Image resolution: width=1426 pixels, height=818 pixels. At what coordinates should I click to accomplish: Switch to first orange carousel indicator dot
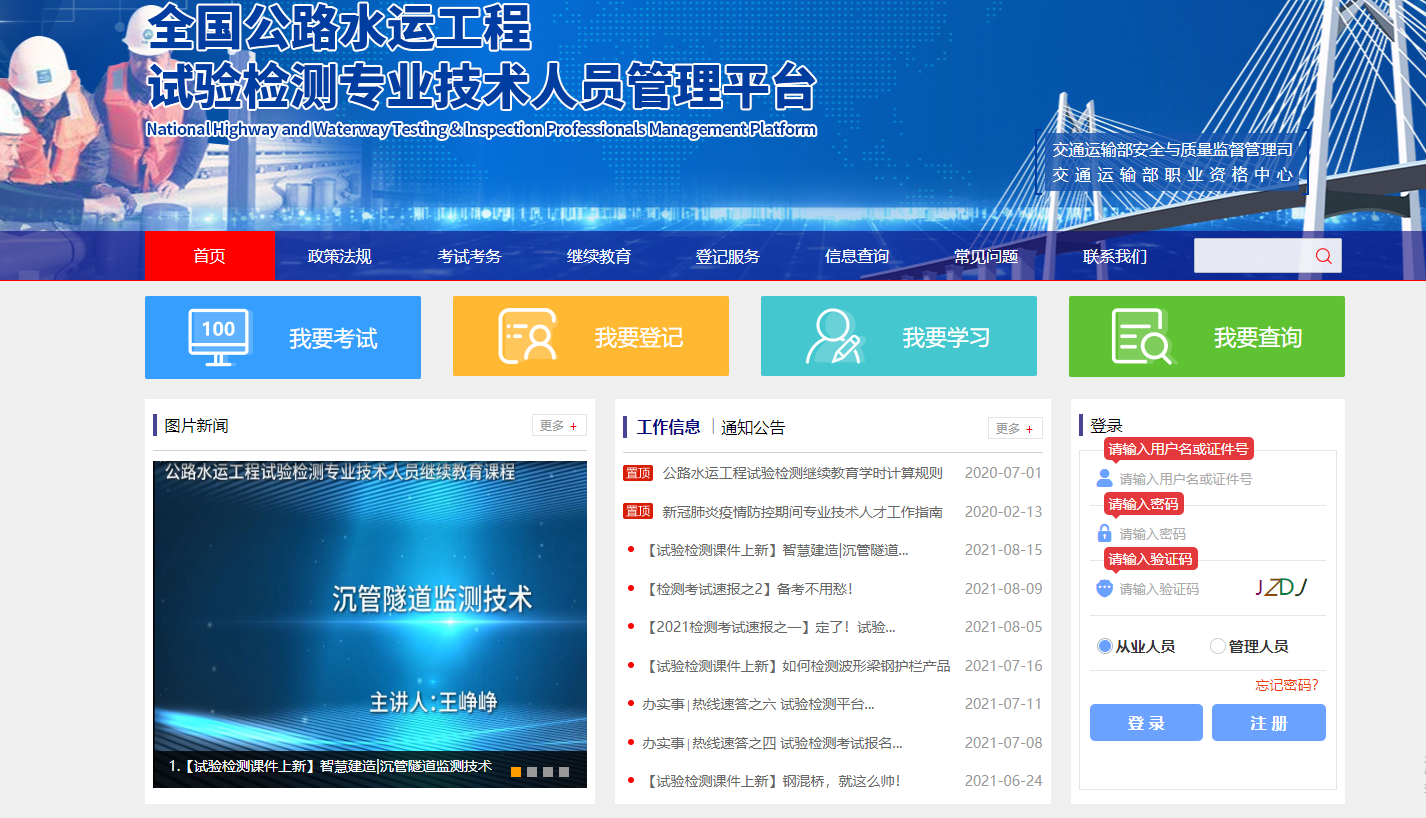pos(516,772)
